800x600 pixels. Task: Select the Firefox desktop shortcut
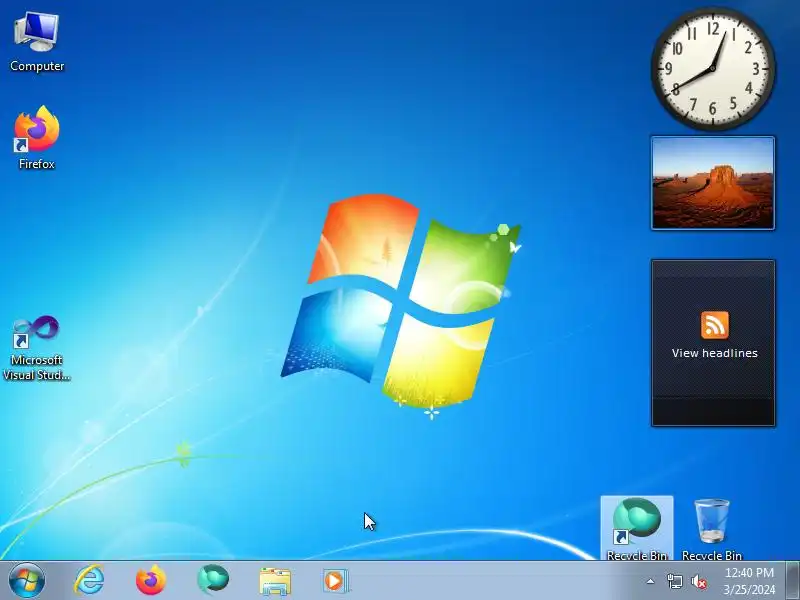pyautogui.click(x=37, y=138)
